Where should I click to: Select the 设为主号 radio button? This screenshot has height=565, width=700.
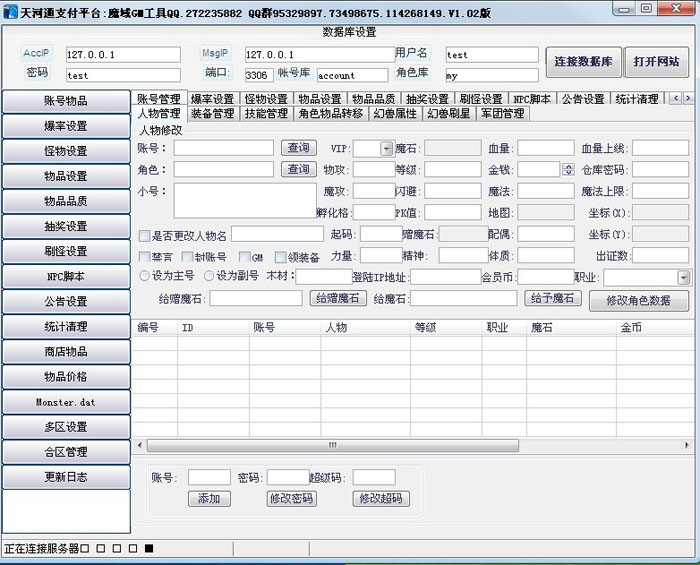coord(145,276)
